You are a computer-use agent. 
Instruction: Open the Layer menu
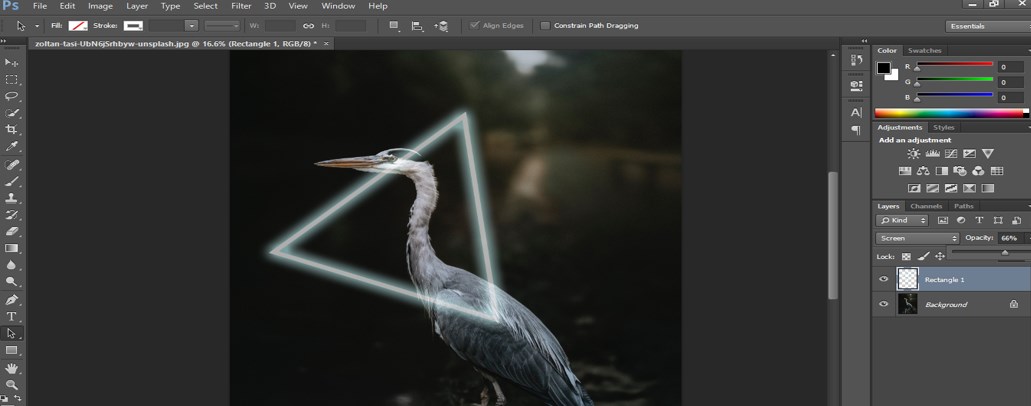click(137, 6)
